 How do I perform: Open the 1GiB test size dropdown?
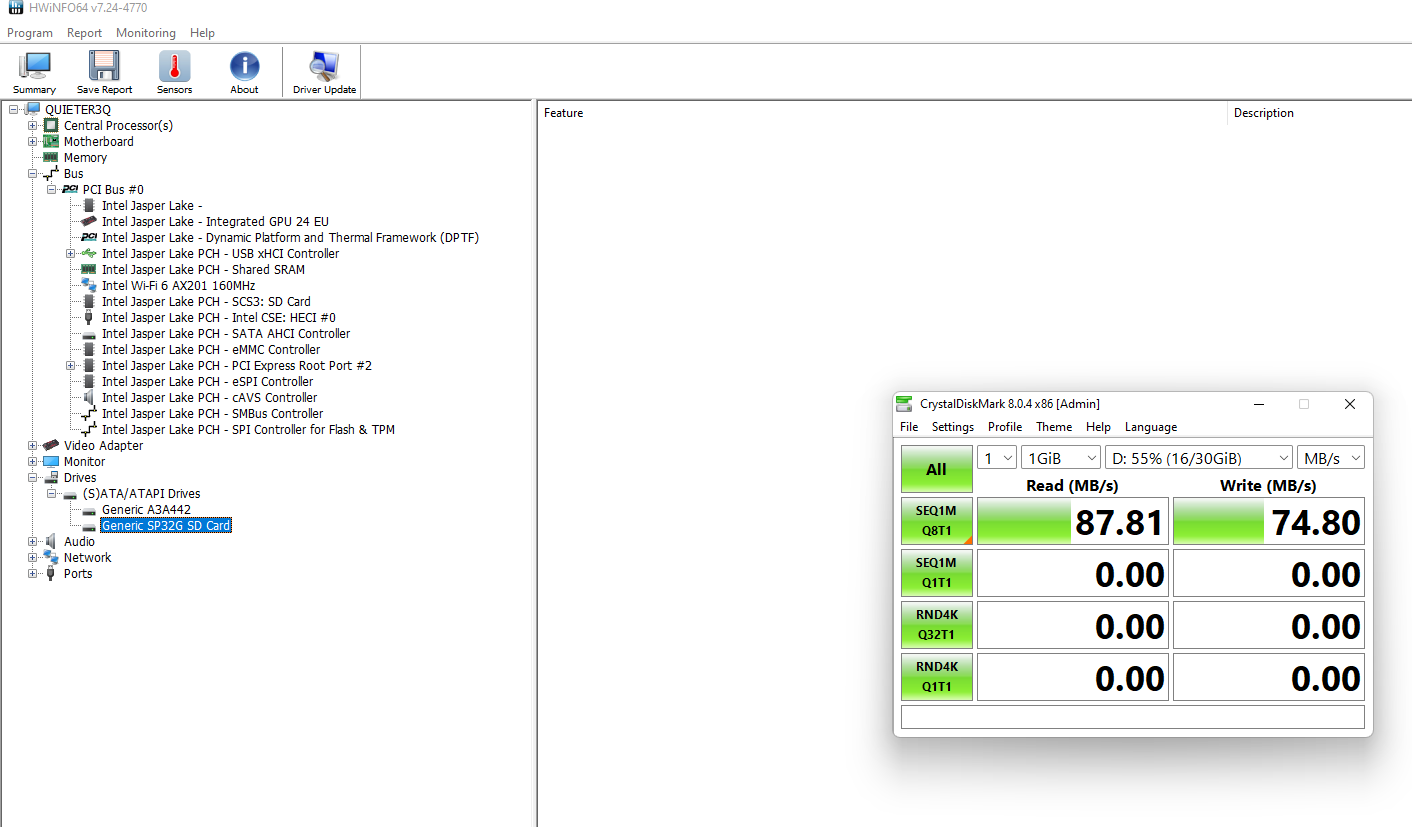(1061, 458)
